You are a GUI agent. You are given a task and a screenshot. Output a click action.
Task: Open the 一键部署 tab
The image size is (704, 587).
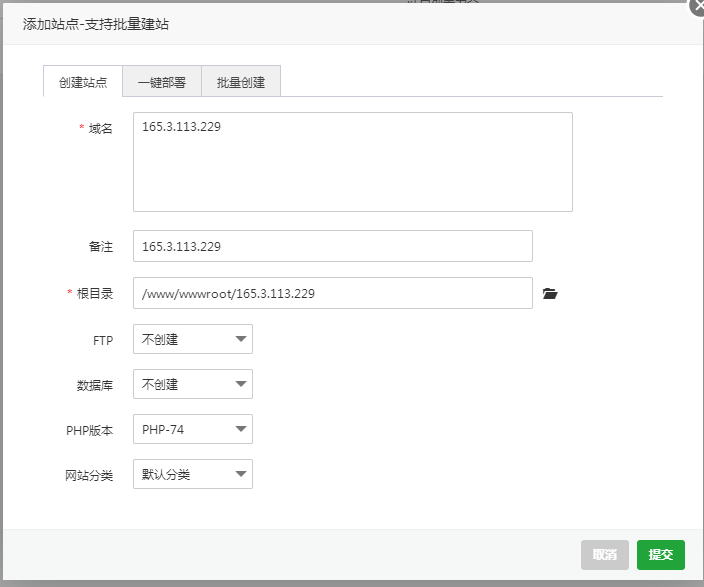(162, 82)
